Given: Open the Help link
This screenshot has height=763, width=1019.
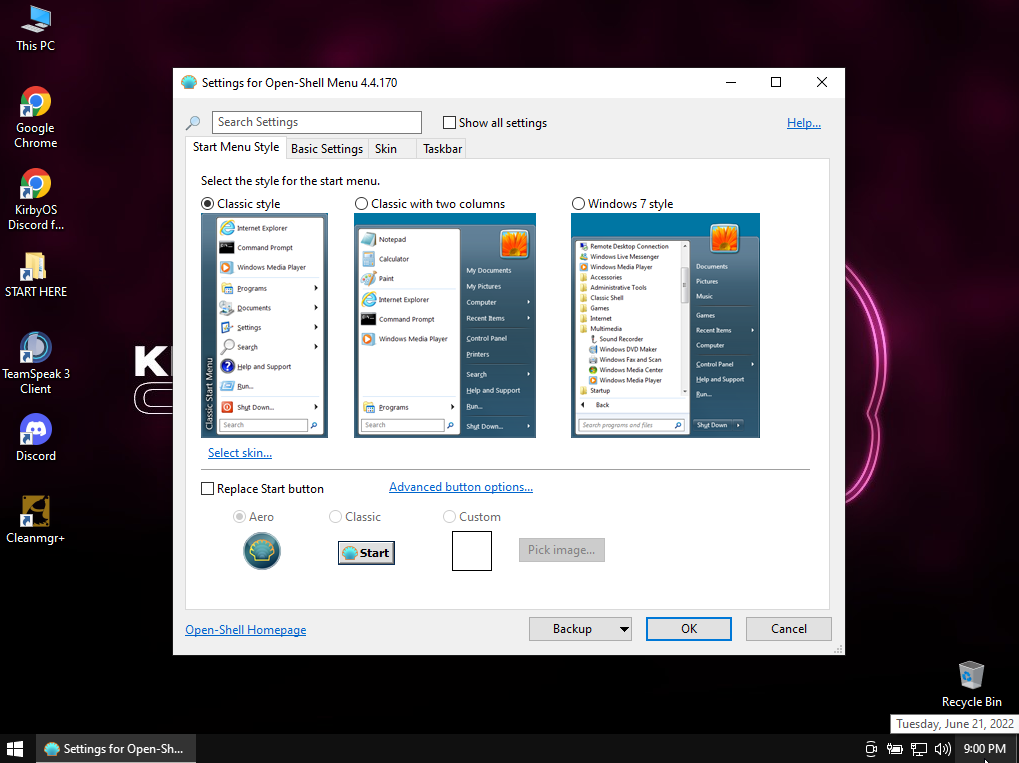Looking at the screenshot, I should (x=804, y=123).
